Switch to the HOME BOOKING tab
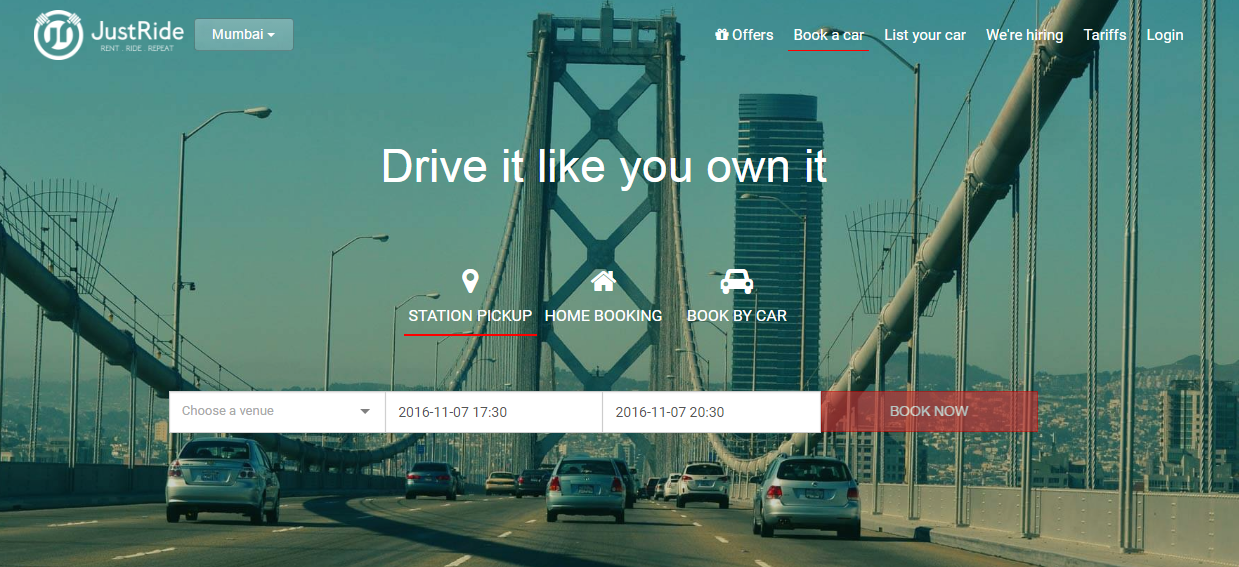 (603, 316)
